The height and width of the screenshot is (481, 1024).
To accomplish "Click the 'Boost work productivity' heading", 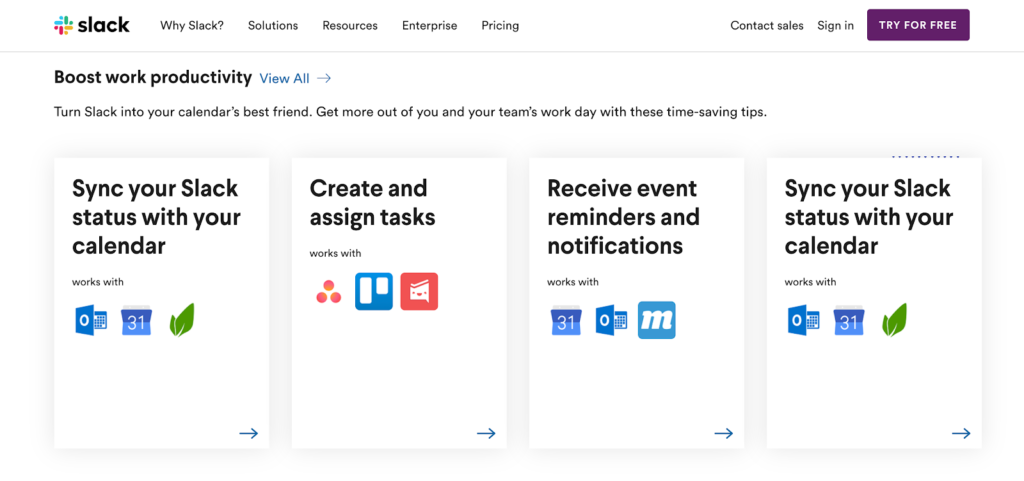I will tap(153, 78).
